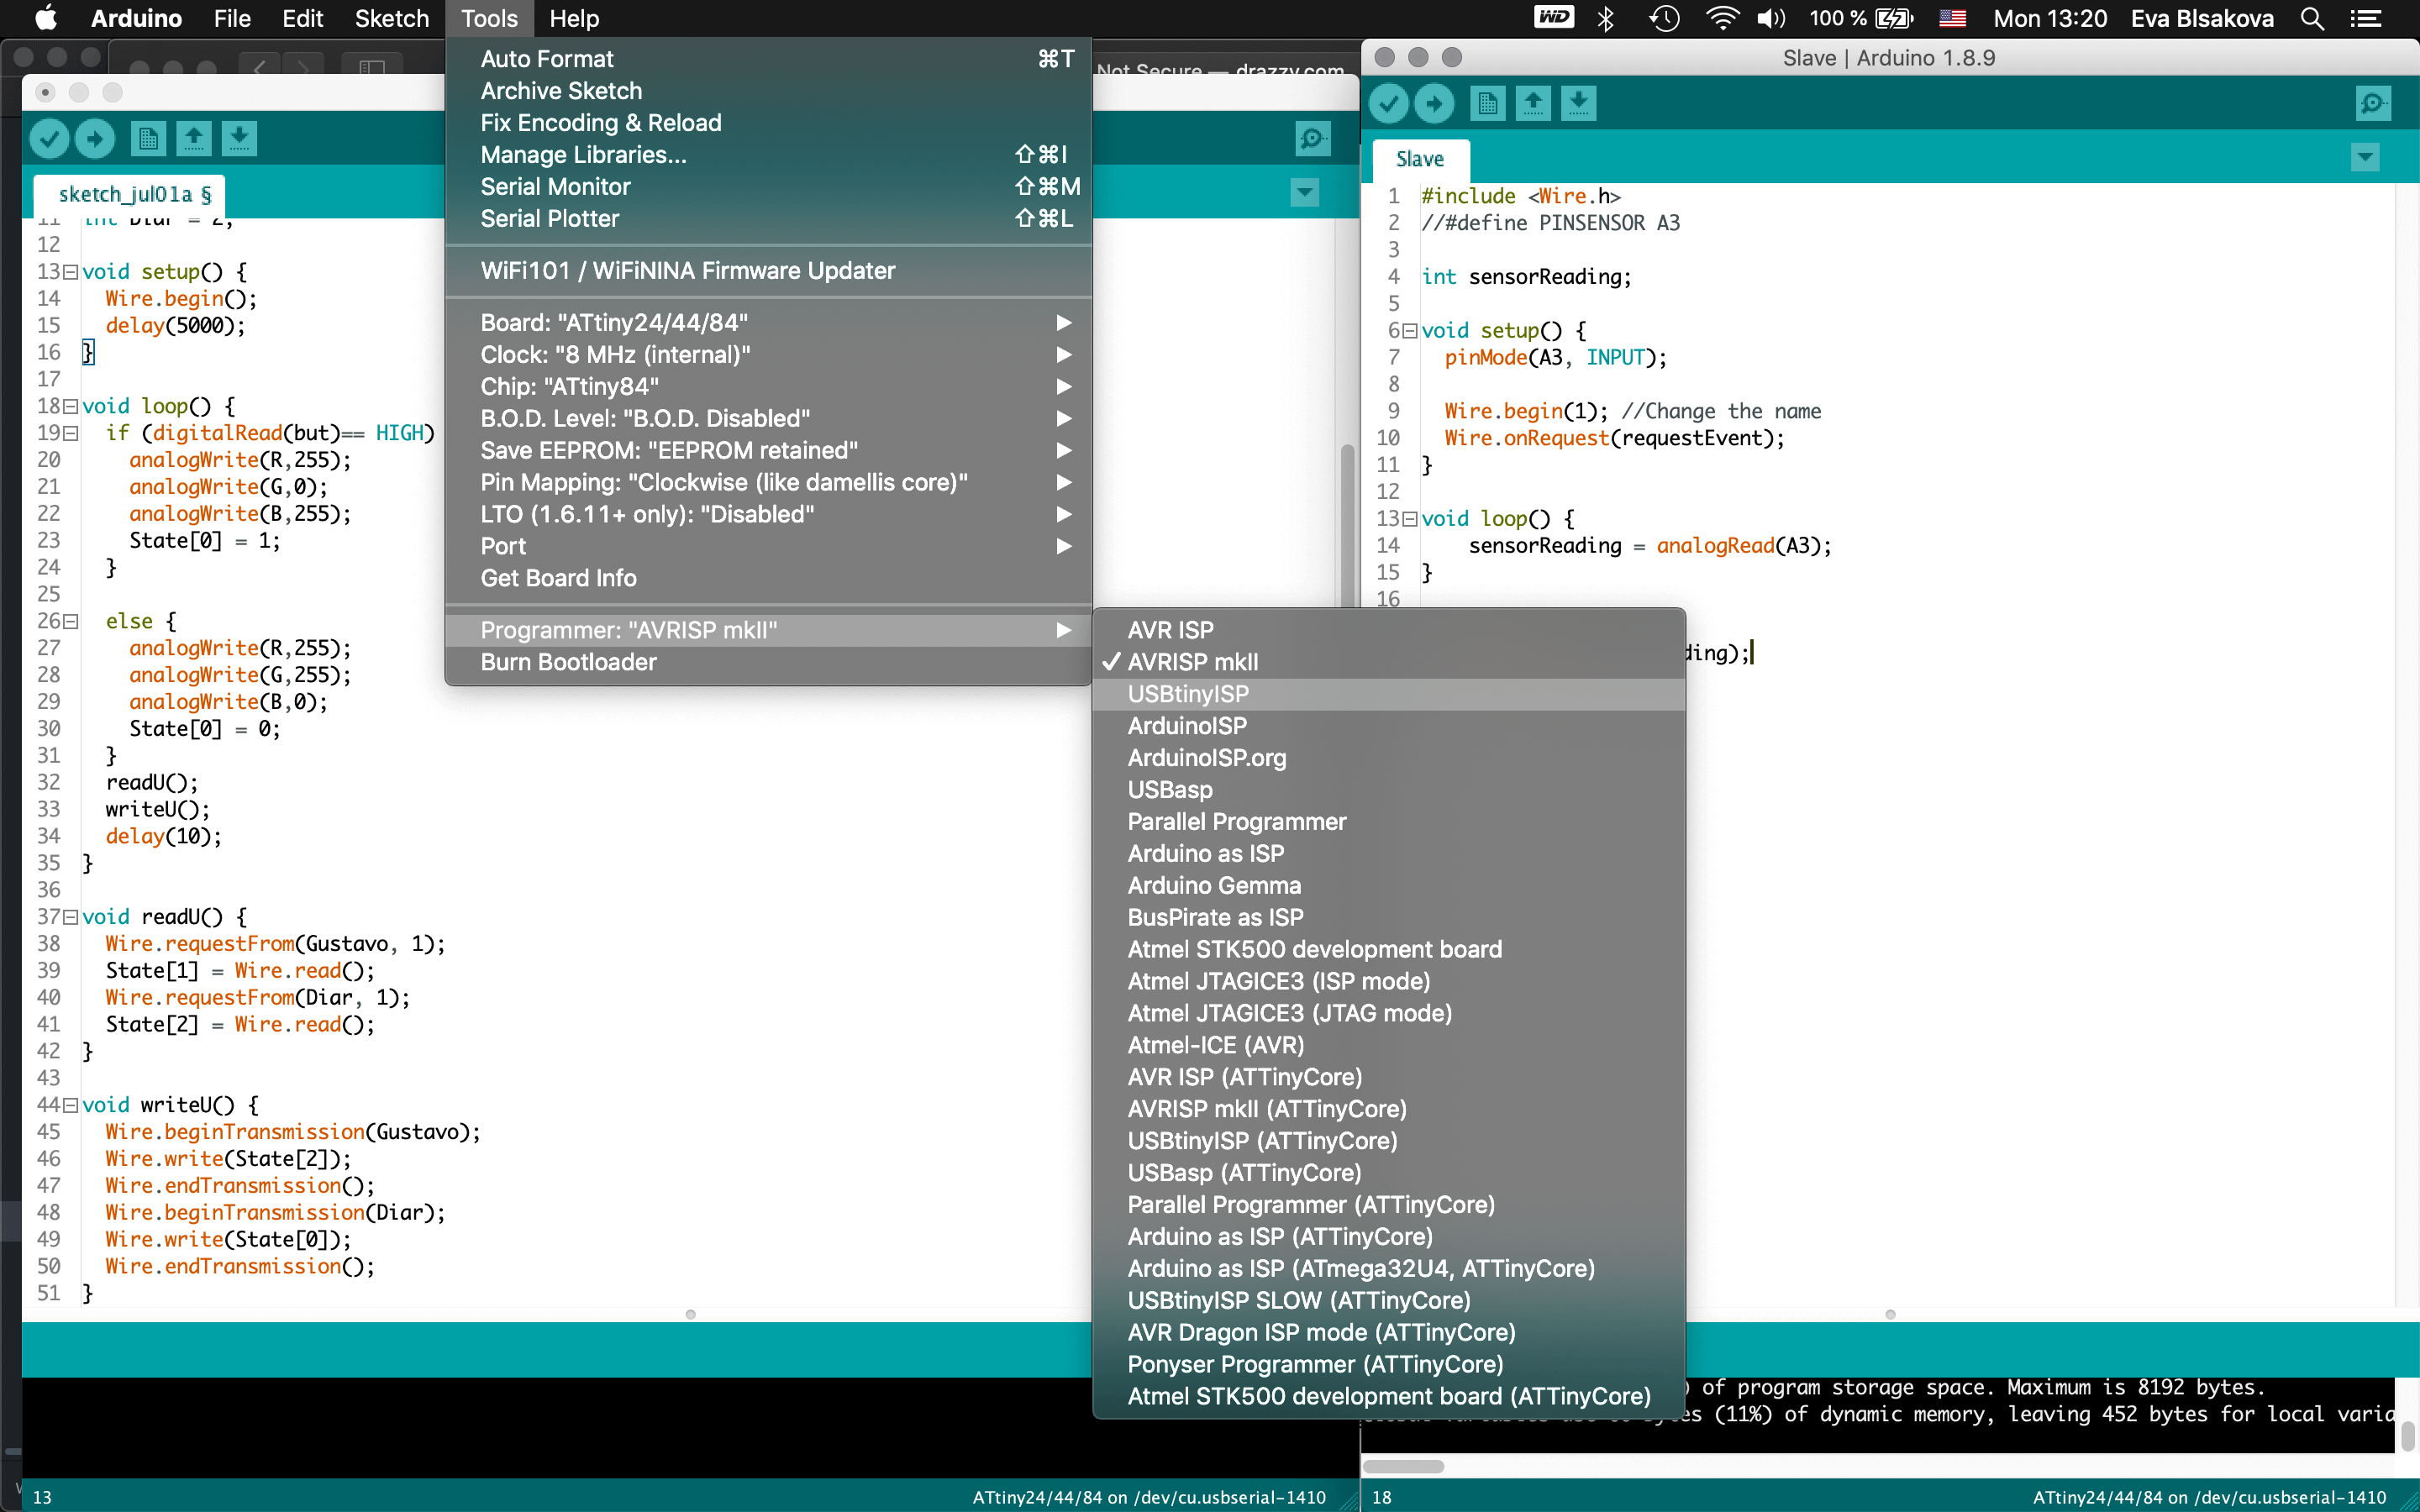Click Verify checkmark in left sketch window
The height and width of the screenshot is (1512, 2420).
49,138
